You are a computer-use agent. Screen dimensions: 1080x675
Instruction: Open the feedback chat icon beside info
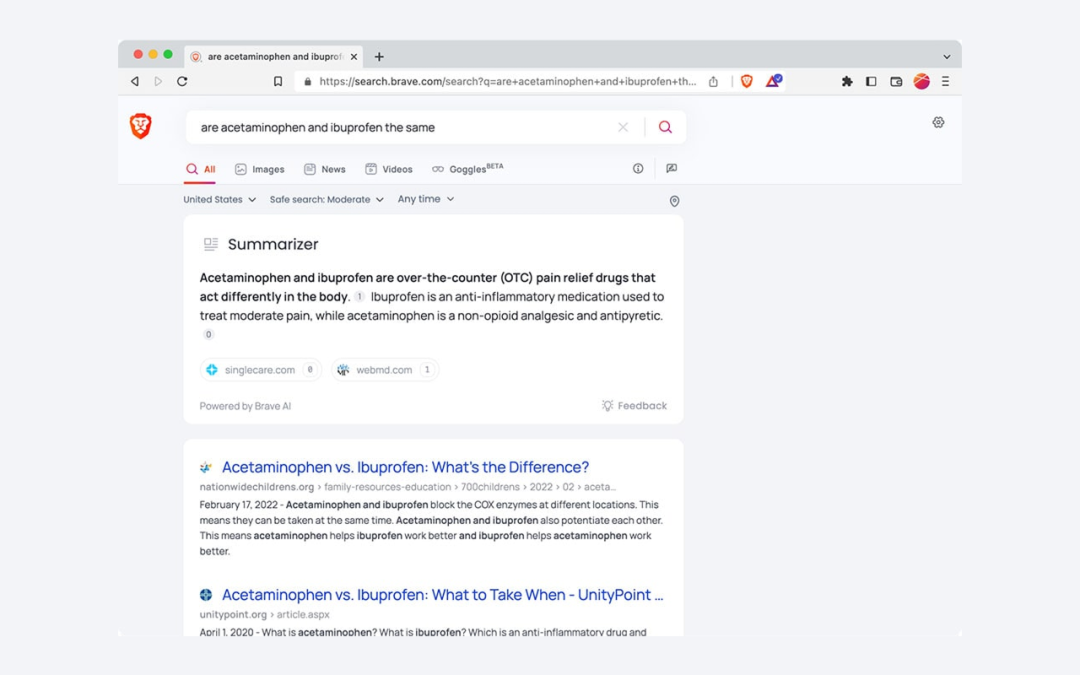pyautogui.click(x=672, y=169)
